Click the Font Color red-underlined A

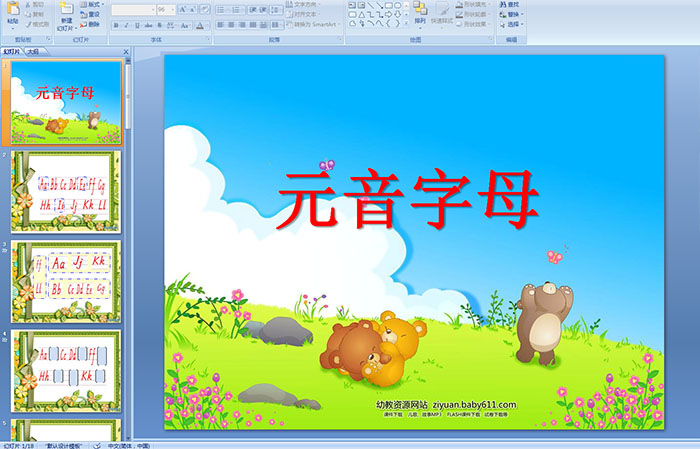(200, 26)
